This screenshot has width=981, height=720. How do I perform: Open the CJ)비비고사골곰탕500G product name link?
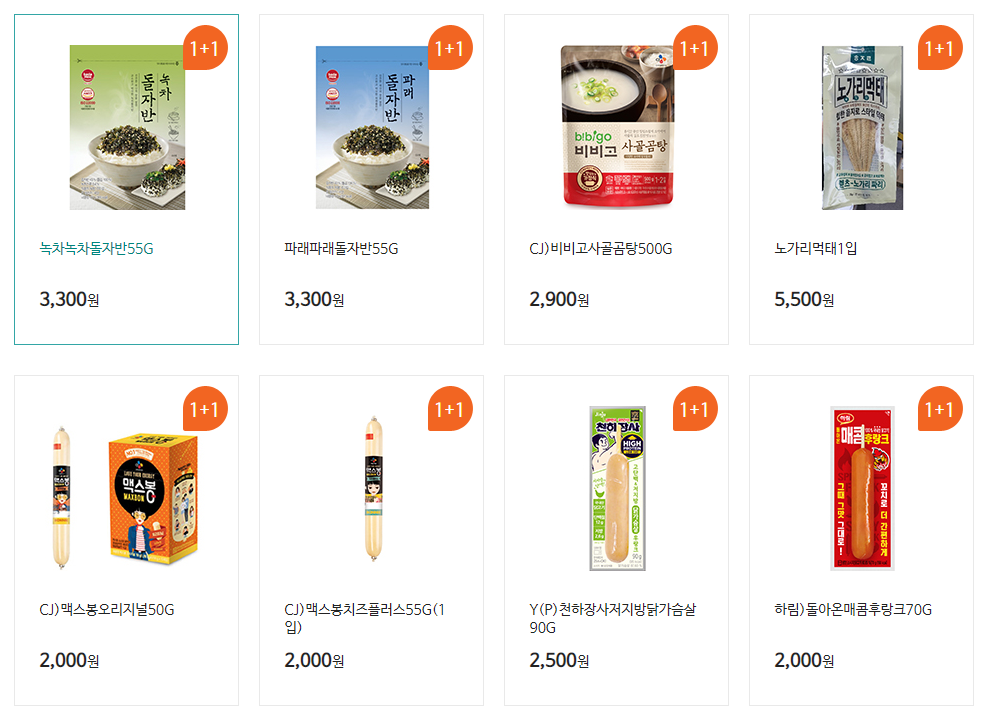(x=601, y=248)
